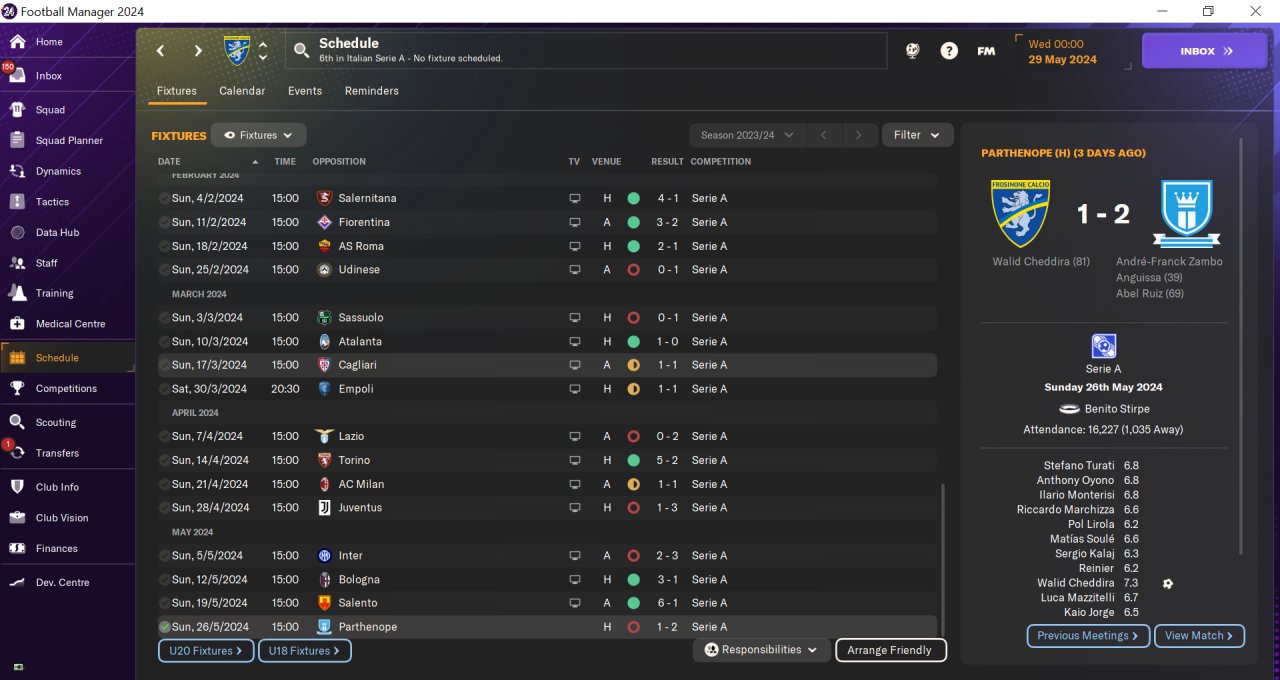Image resolution: width=1280 pixels, height=680 pixels.
Task: Open the Filter dropdown
Action: 917,135
